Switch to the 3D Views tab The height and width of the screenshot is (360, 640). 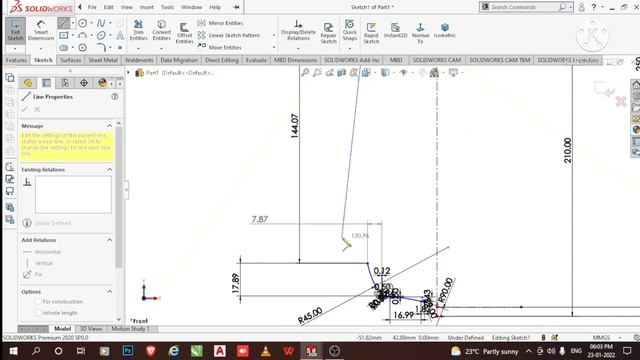point(91,329)
